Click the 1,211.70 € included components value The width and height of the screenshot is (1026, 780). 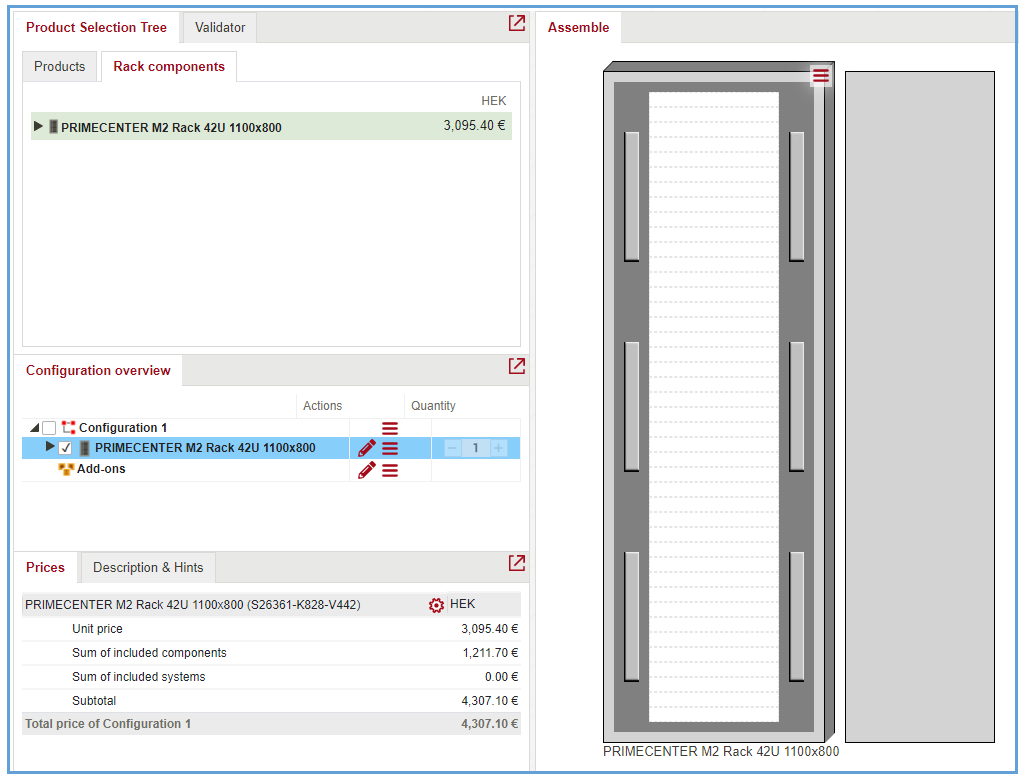coord(490,653)
